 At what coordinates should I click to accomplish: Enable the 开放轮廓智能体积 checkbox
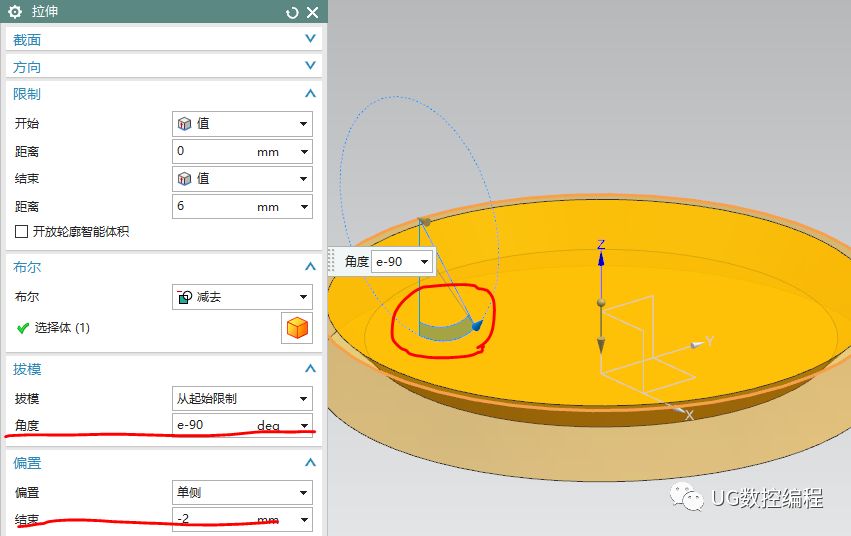click(x=22, y=232)
